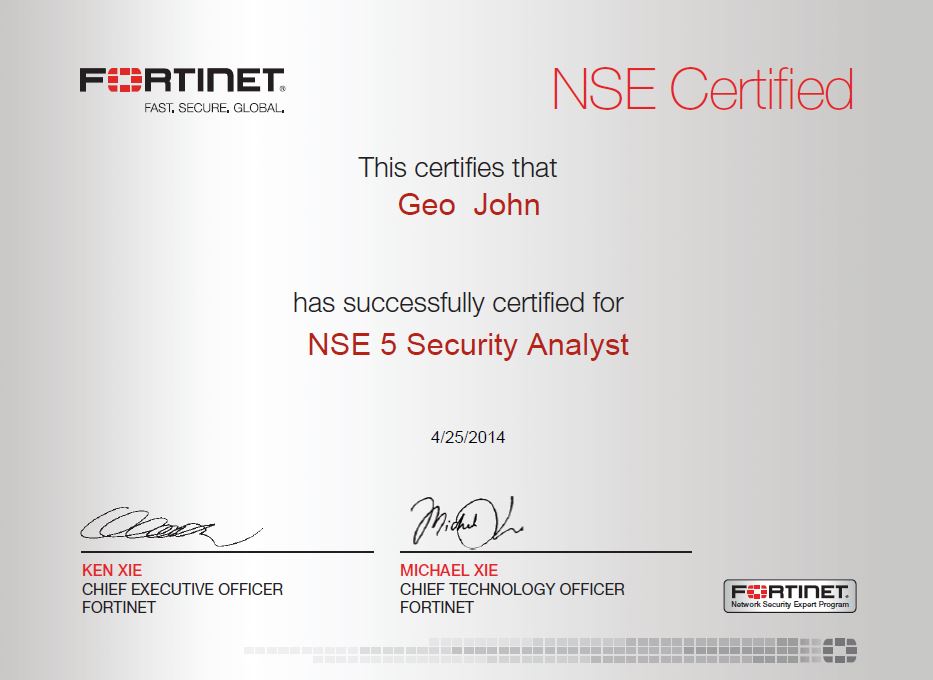Click the name 'MICHAEL XIE'

click(x=449, y=570)
